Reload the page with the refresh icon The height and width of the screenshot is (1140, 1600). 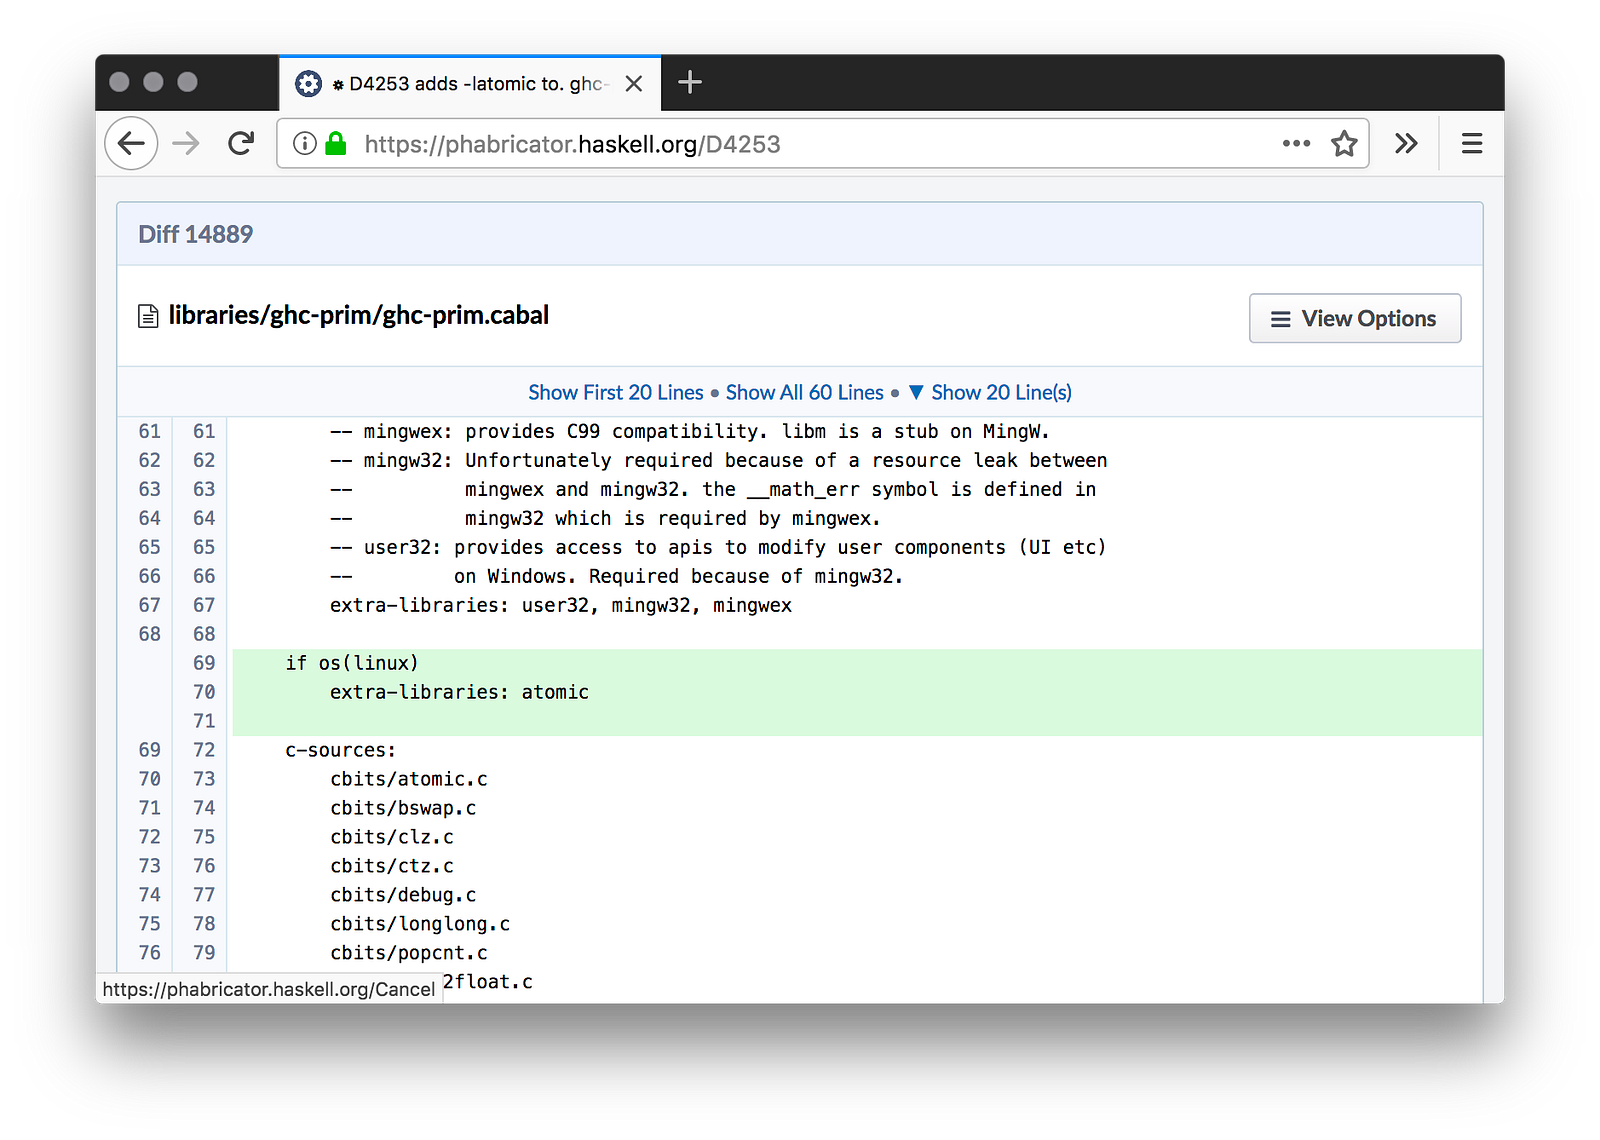(x=241, y=144)
